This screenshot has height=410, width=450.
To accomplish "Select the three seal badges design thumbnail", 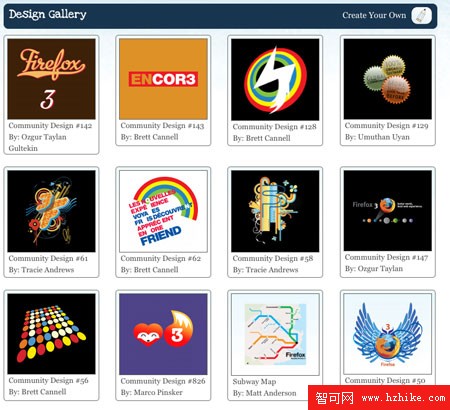I will pyautogui.click(x=388, y=79).
